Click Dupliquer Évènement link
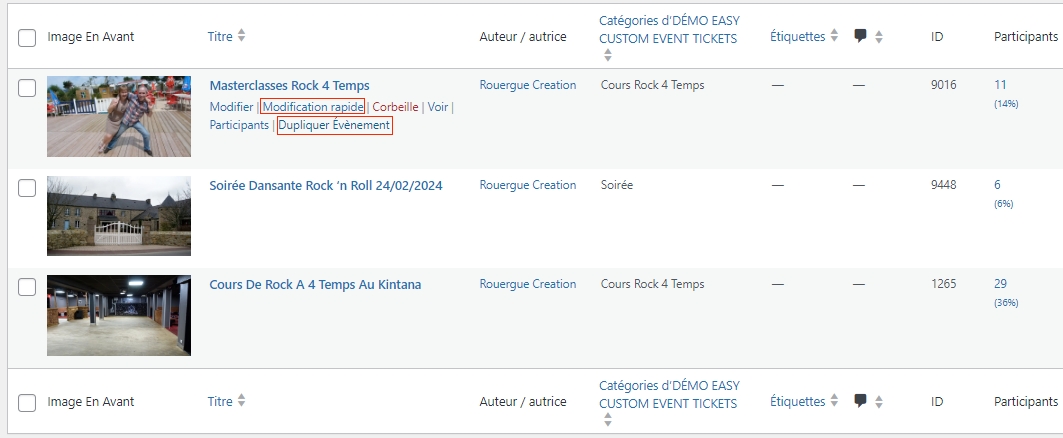The width and height of the screenshot is (1063, 438). pyautogui.click(x=334, y=125)
